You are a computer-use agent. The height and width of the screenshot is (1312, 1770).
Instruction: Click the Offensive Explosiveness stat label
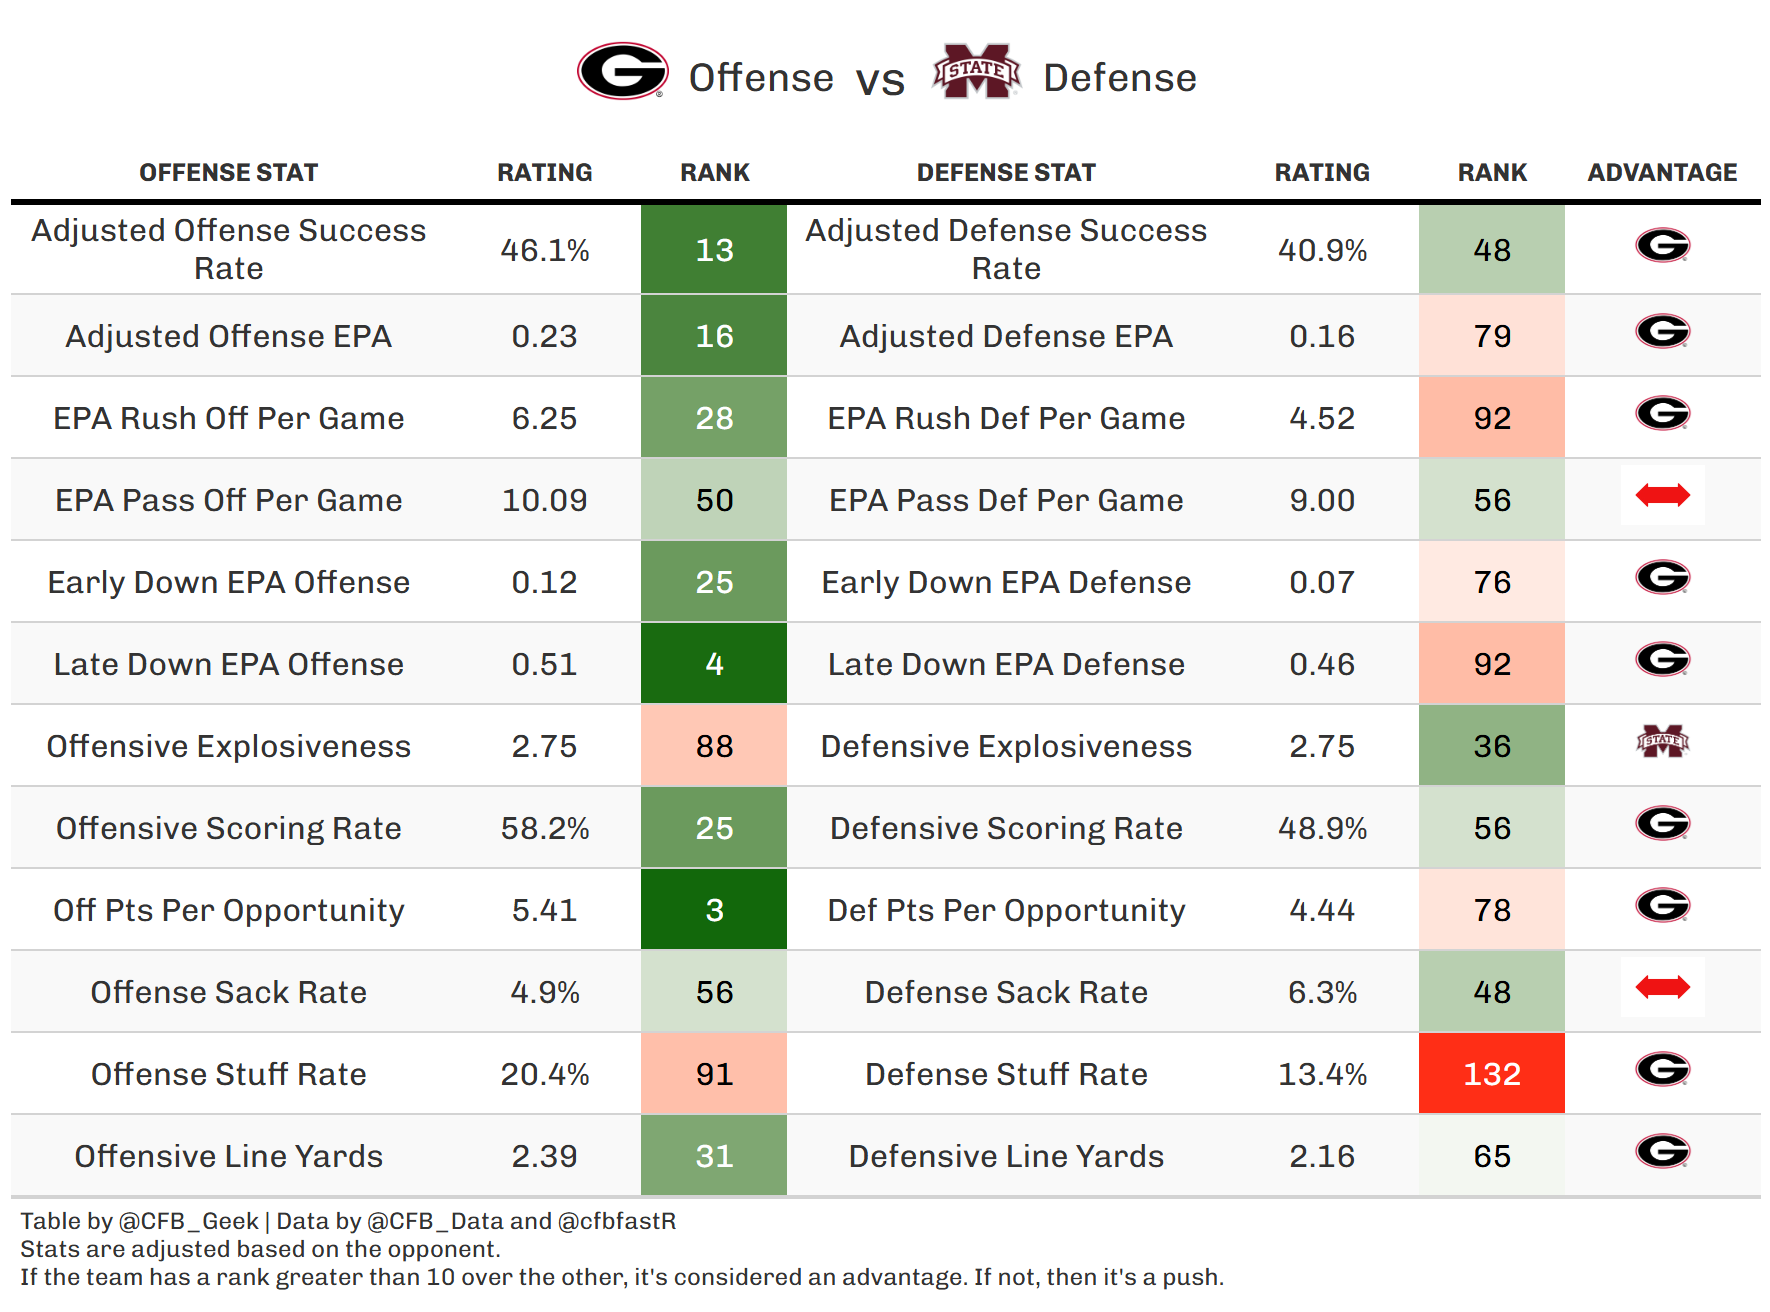(x=228, y=747)
